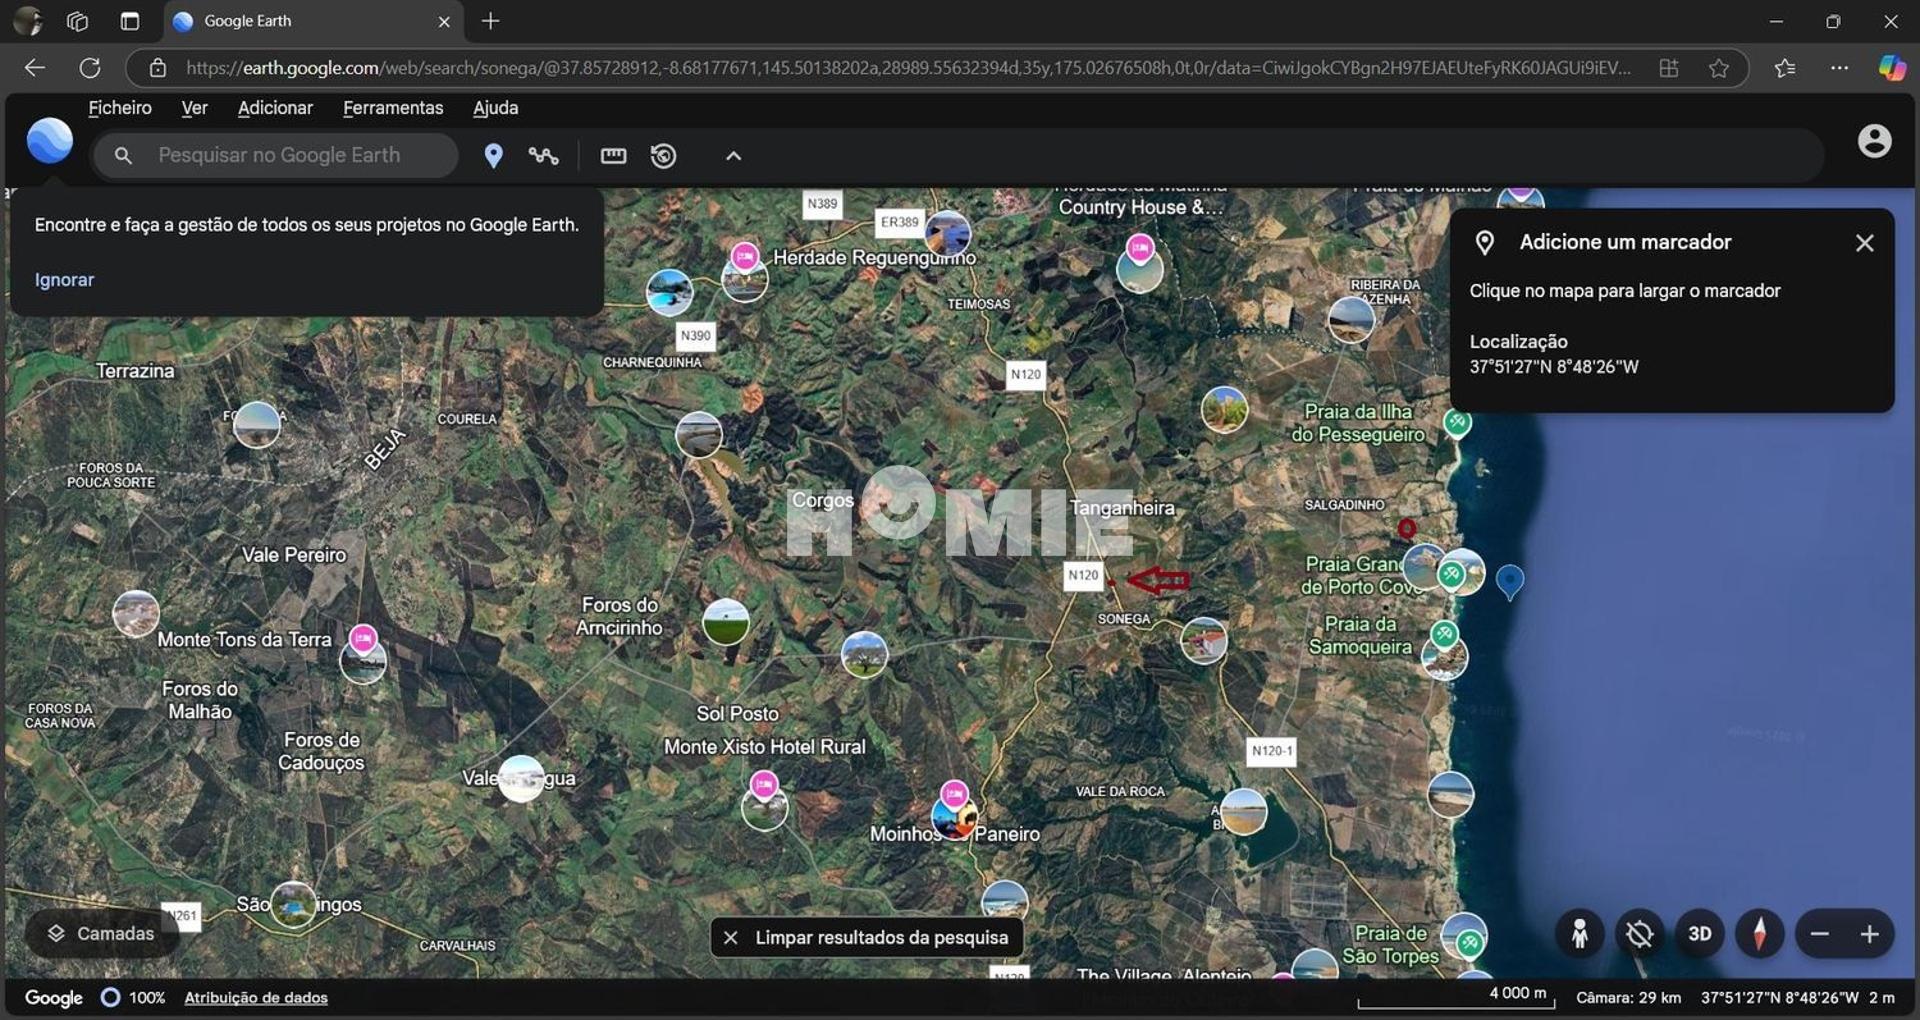Toggle the 3D view button

click(x=1699, y=934)
